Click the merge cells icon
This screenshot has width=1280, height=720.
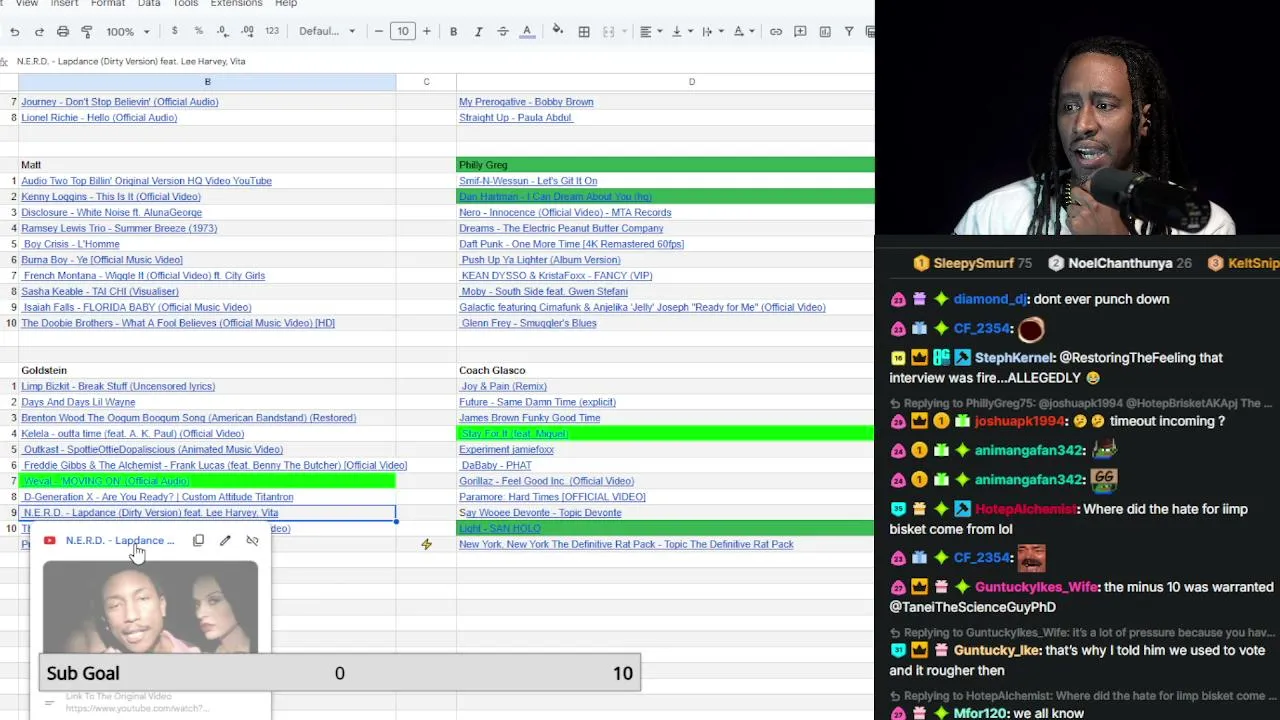click(x=608, y=32)
